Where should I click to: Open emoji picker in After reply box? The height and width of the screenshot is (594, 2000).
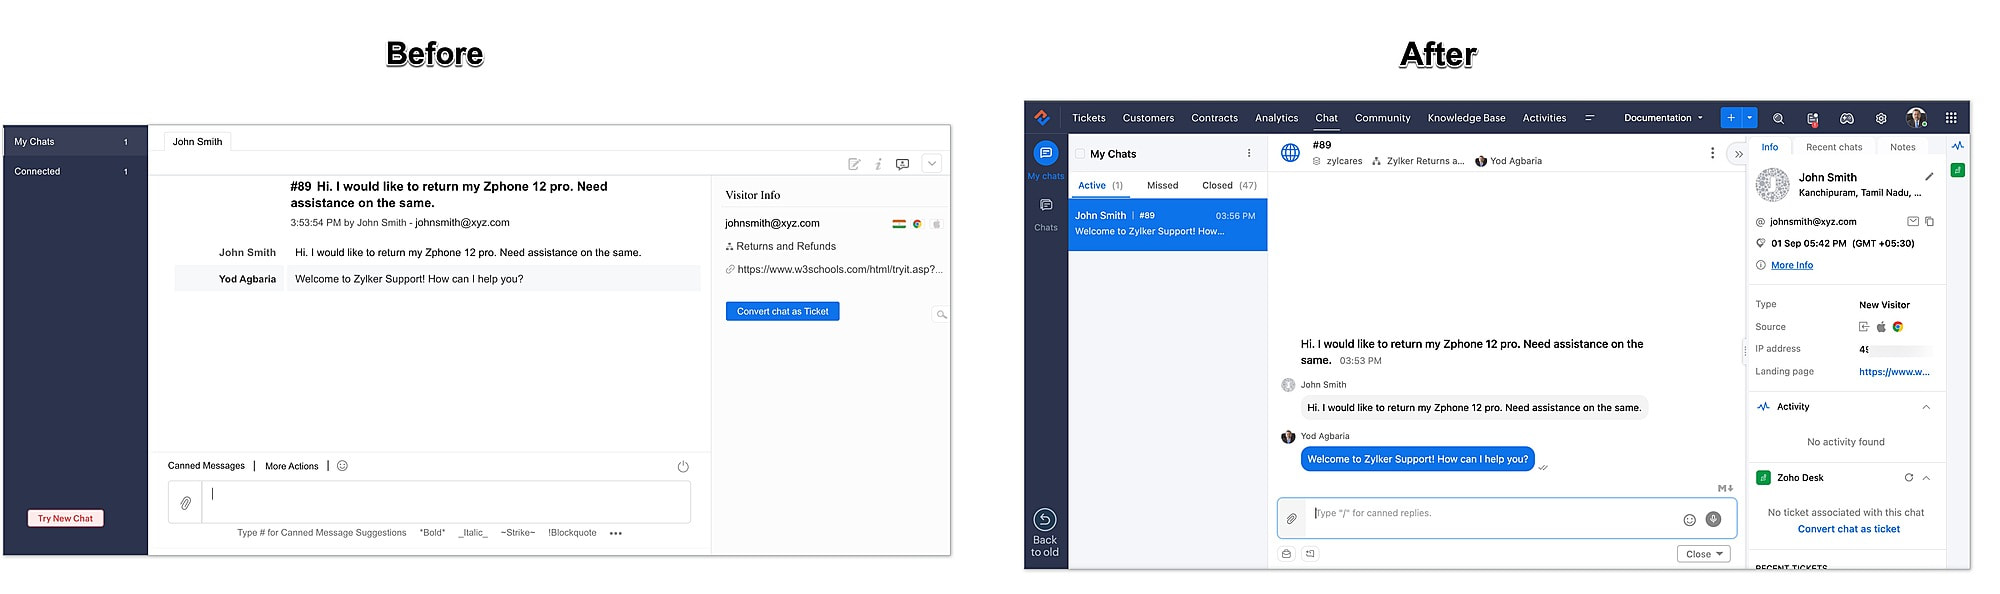1690,520
